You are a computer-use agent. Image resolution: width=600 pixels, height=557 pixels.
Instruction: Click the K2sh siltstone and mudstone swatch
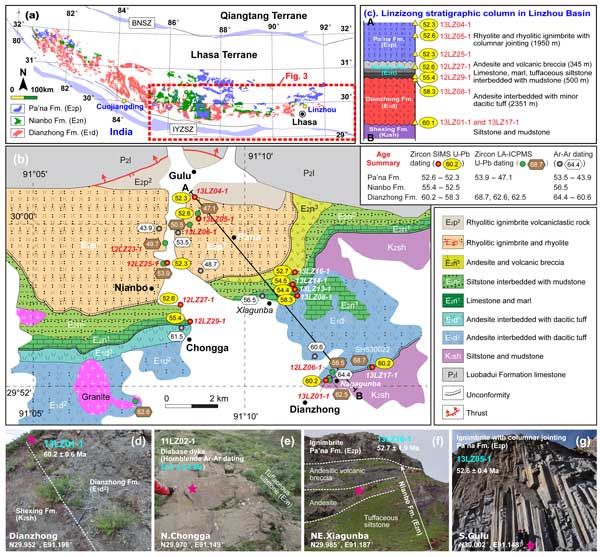pyautogui.click(x=452, y=356)
